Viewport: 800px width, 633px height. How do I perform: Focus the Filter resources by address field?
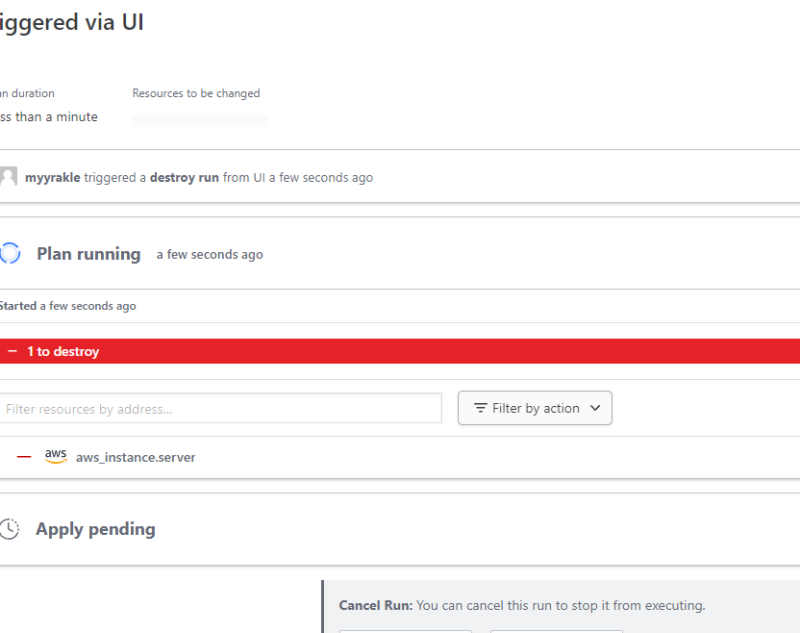[x=220, y=408]
